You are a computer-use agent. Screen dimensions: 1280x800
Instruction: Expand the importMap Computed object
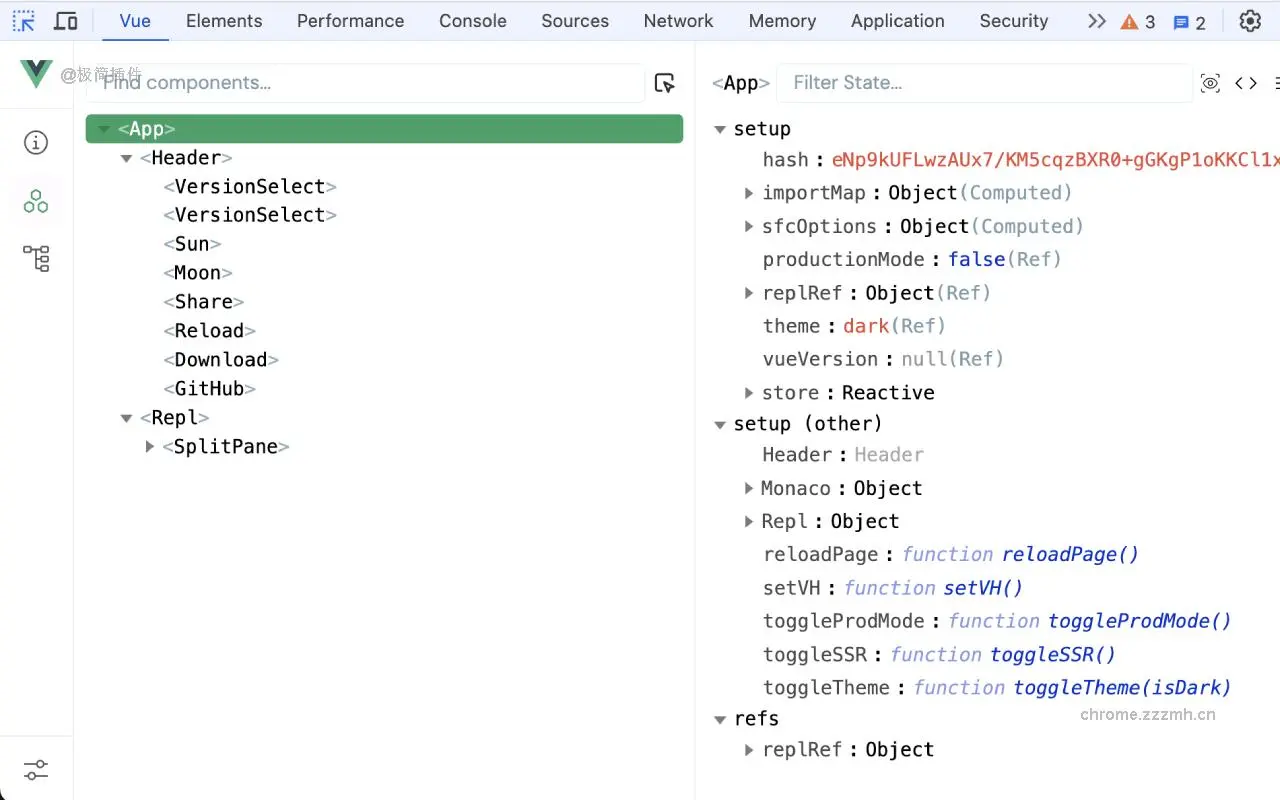click(x=749, y=193)
